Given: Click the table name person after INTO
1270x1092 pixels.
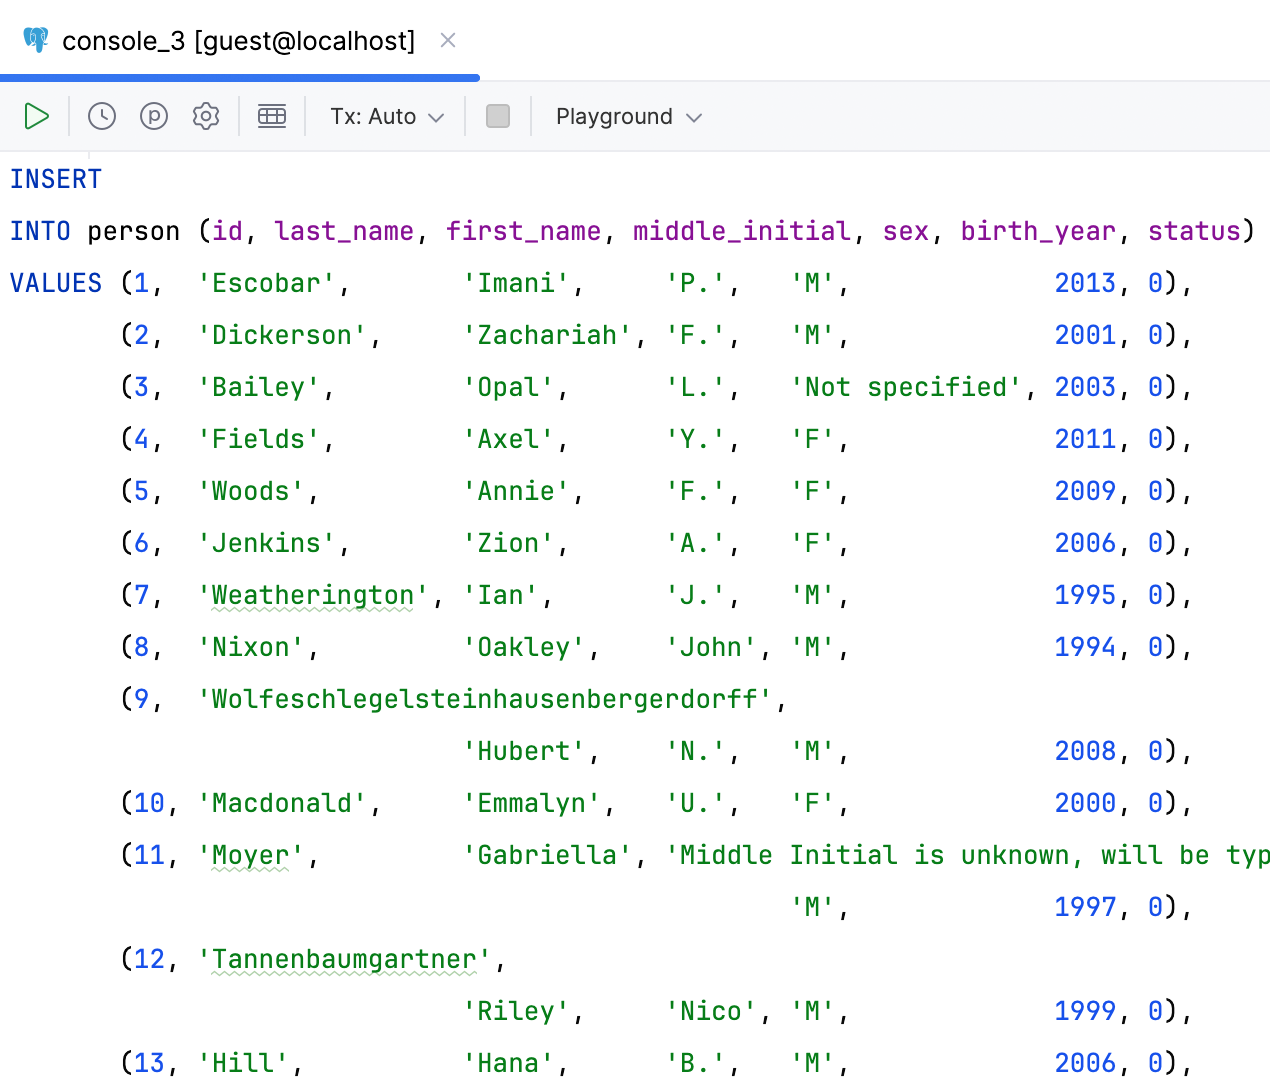Looking at the screenshot, I should pyautogui.click(x=133, y=231).
